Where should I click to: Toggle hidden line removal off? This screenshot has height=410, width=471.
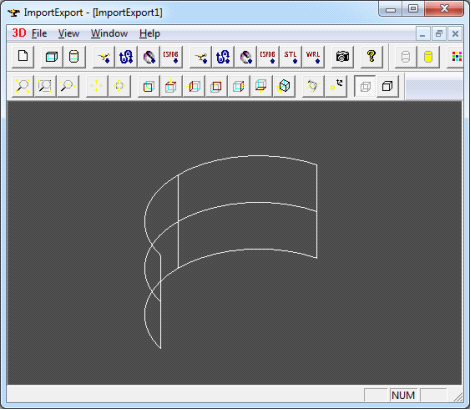click(x=365, y=86)
